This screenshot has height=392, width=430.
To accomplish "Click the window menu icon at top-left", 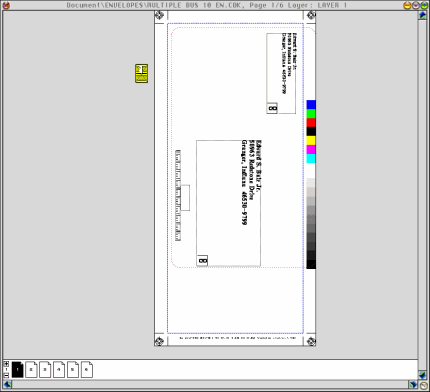I will [6, 5].
